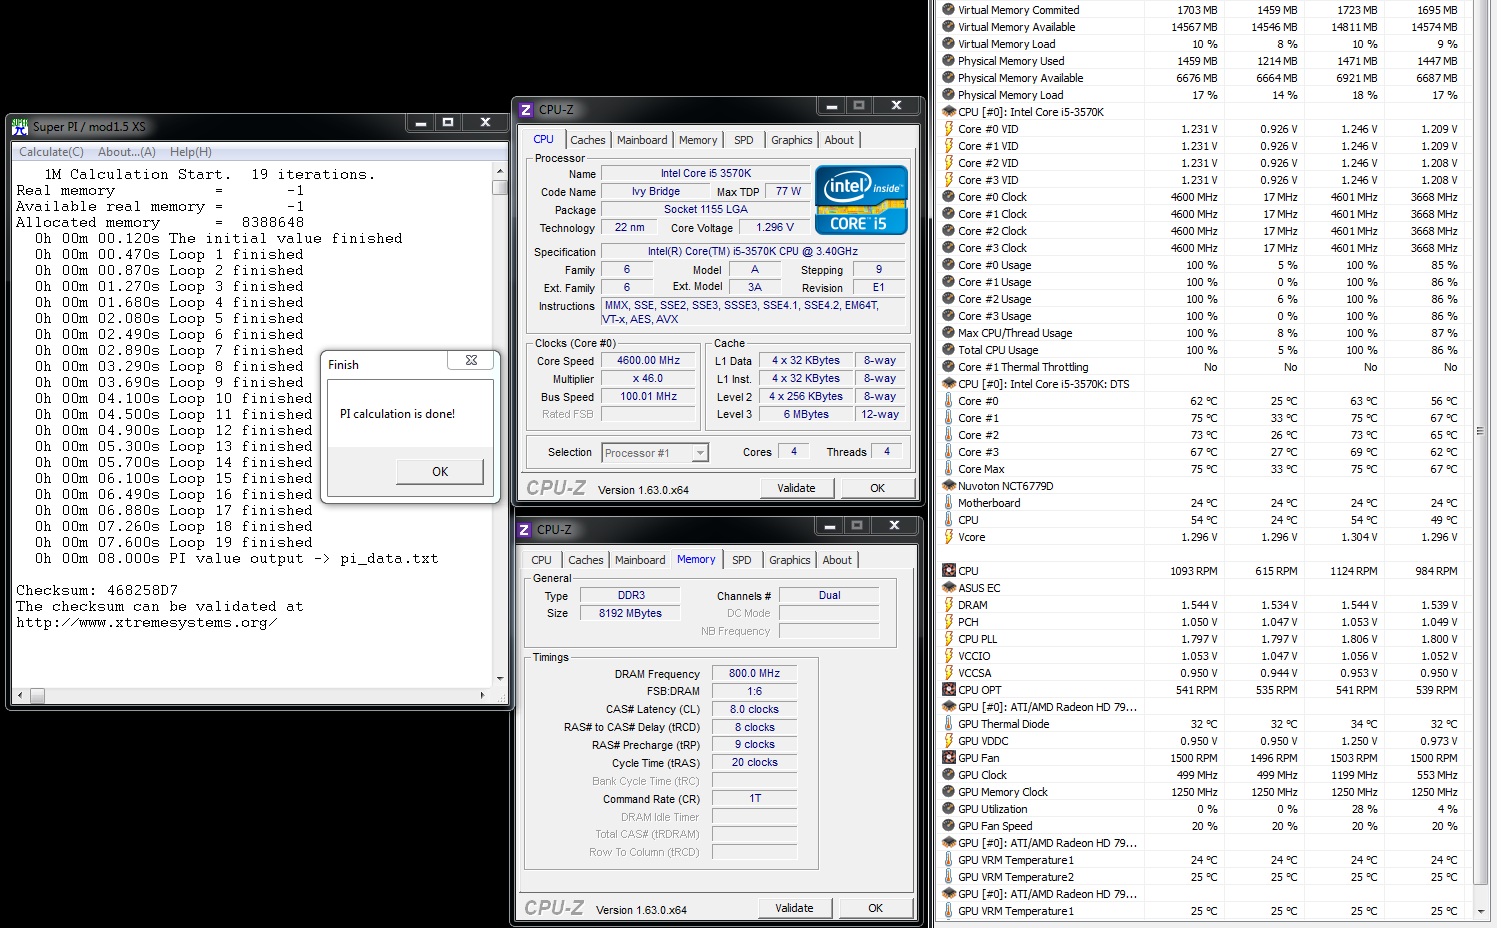Viewport: 1497px width, 928px height.
Task: Click the xtremesystems.org URL text in Super PI
Action: (x=146, y=622)
